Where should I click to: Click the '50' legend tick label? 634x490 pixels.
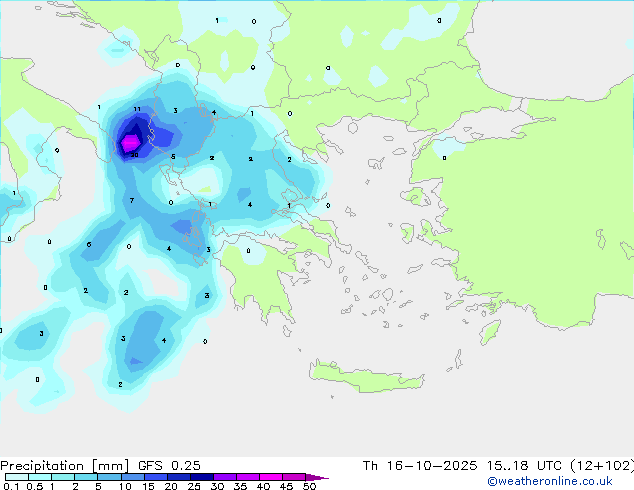click(309, 486)
